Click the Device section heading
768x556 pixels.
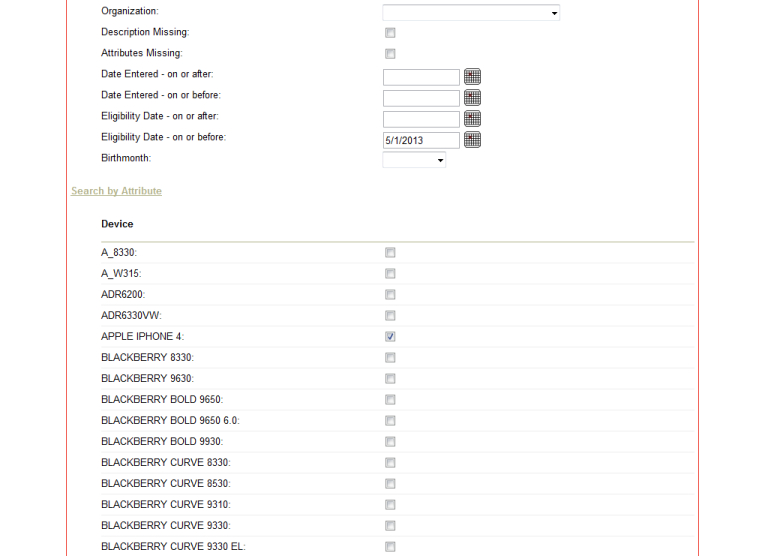coord(117,224)
